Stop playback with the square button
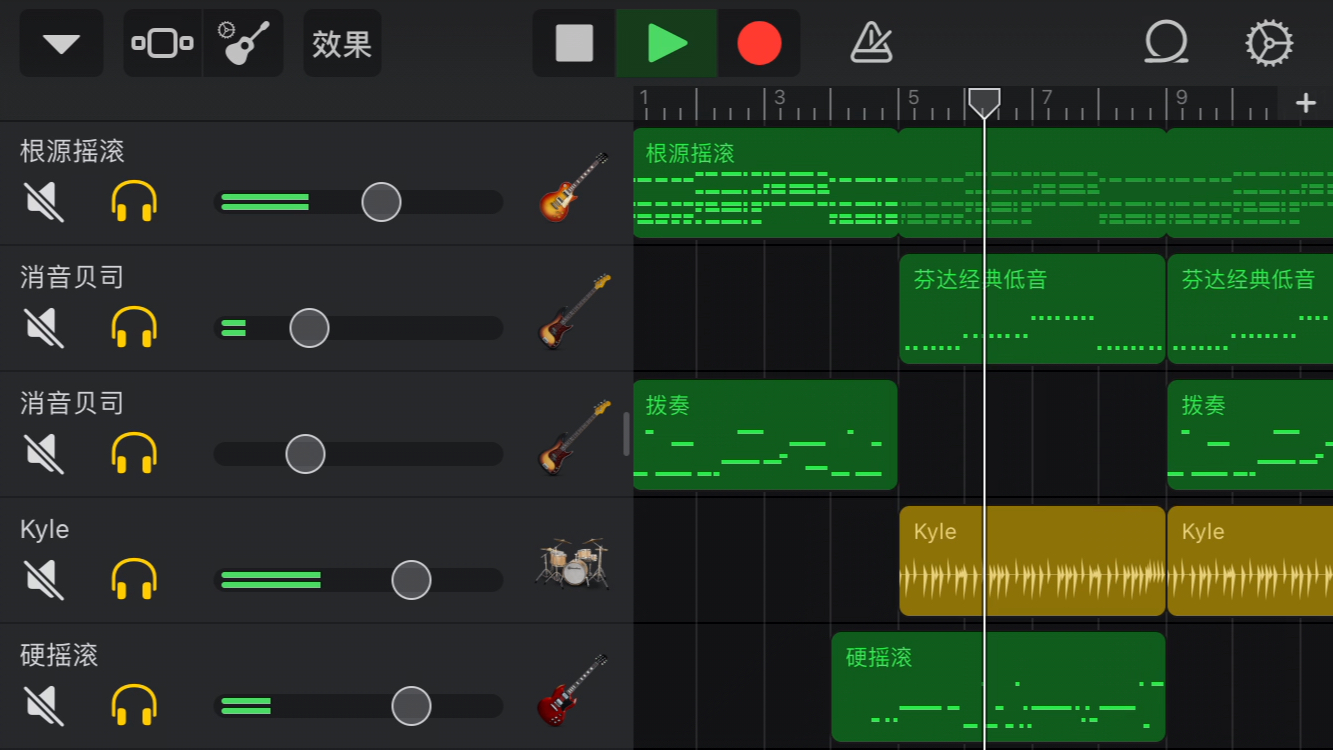Viewport: 1333px width, 750px height. click(574, 43)
